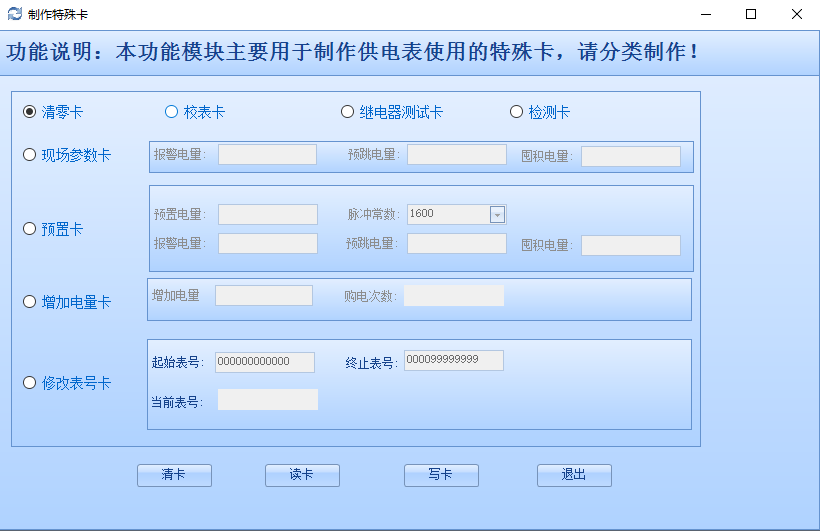Viewport: 820px width, 531px height.
Task: Select the 修改表号卡 radio button
Action: pos(30,383)
